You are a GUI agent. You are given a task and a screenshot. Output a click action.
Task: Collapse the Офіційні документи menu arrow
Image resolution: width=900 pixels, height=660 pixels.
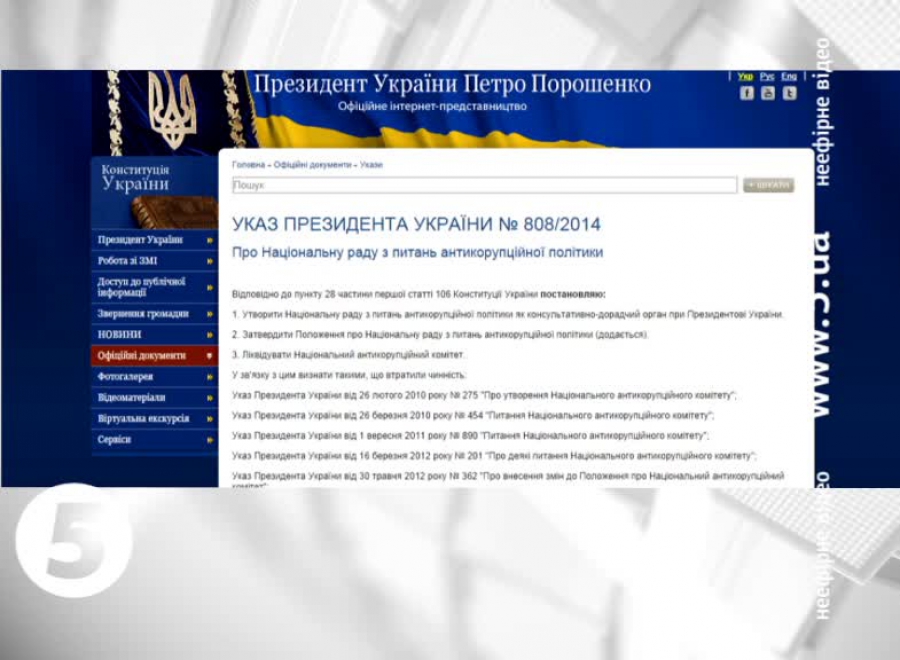(x=210, y=356)
